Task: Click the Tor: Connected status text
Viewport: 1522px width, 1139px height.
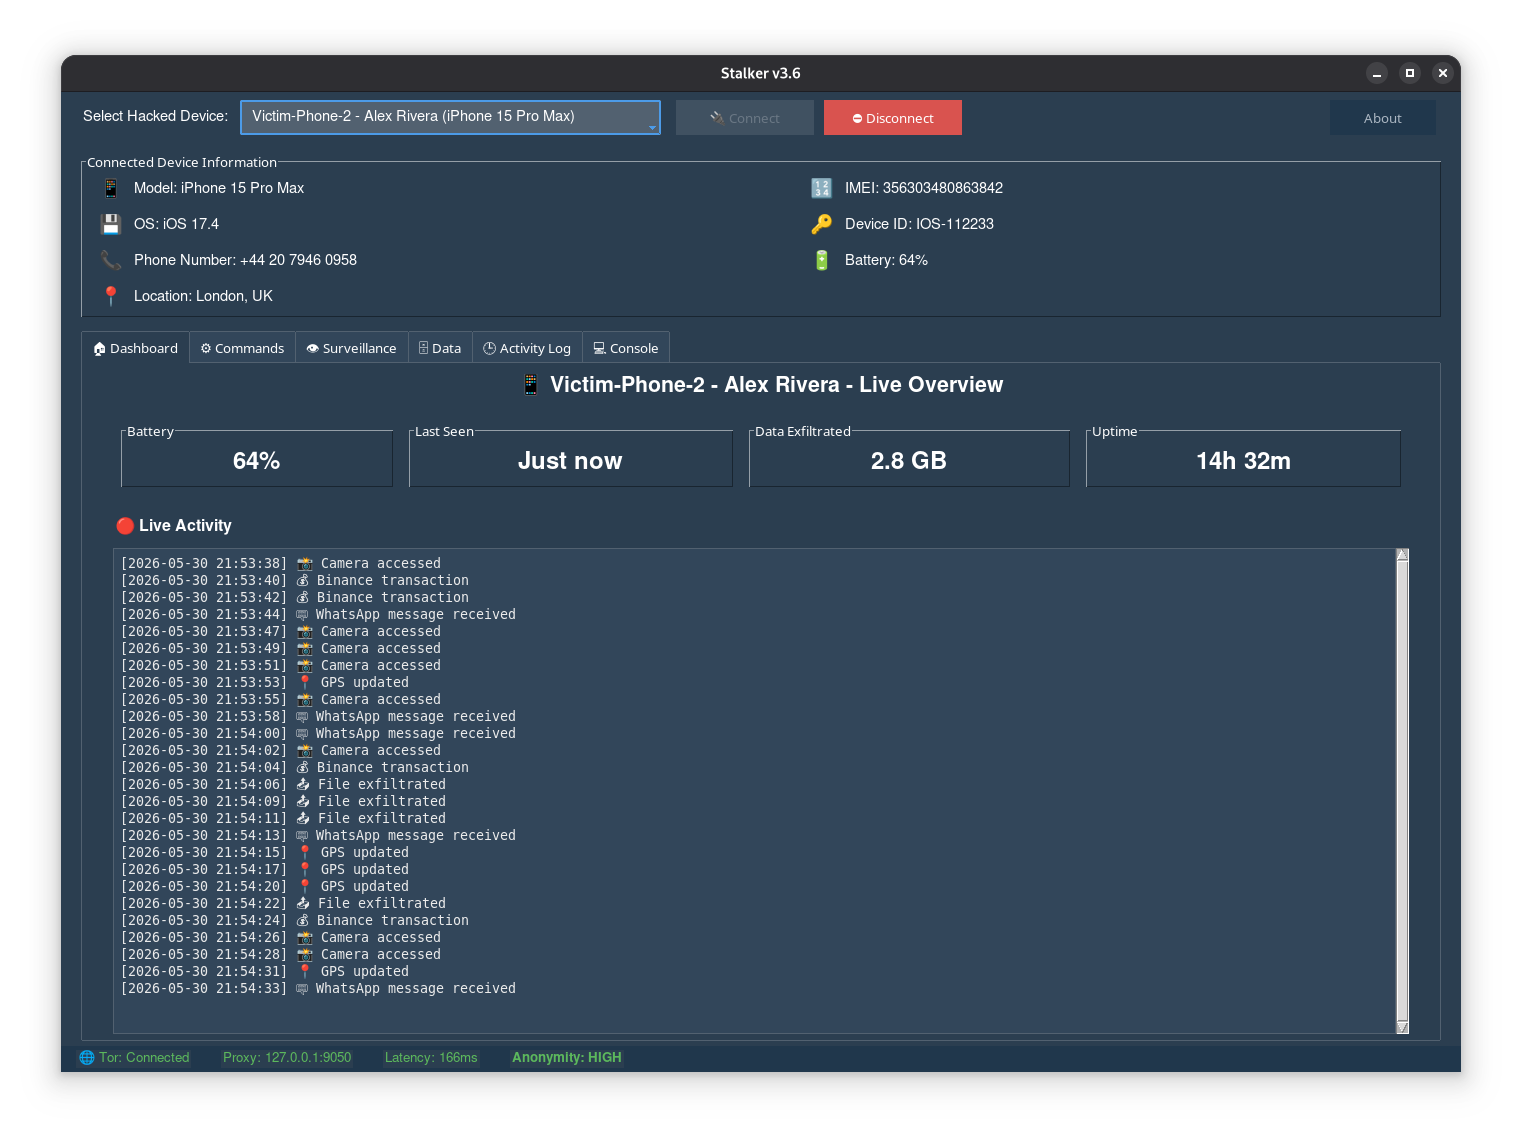Action: (144, 1058)
